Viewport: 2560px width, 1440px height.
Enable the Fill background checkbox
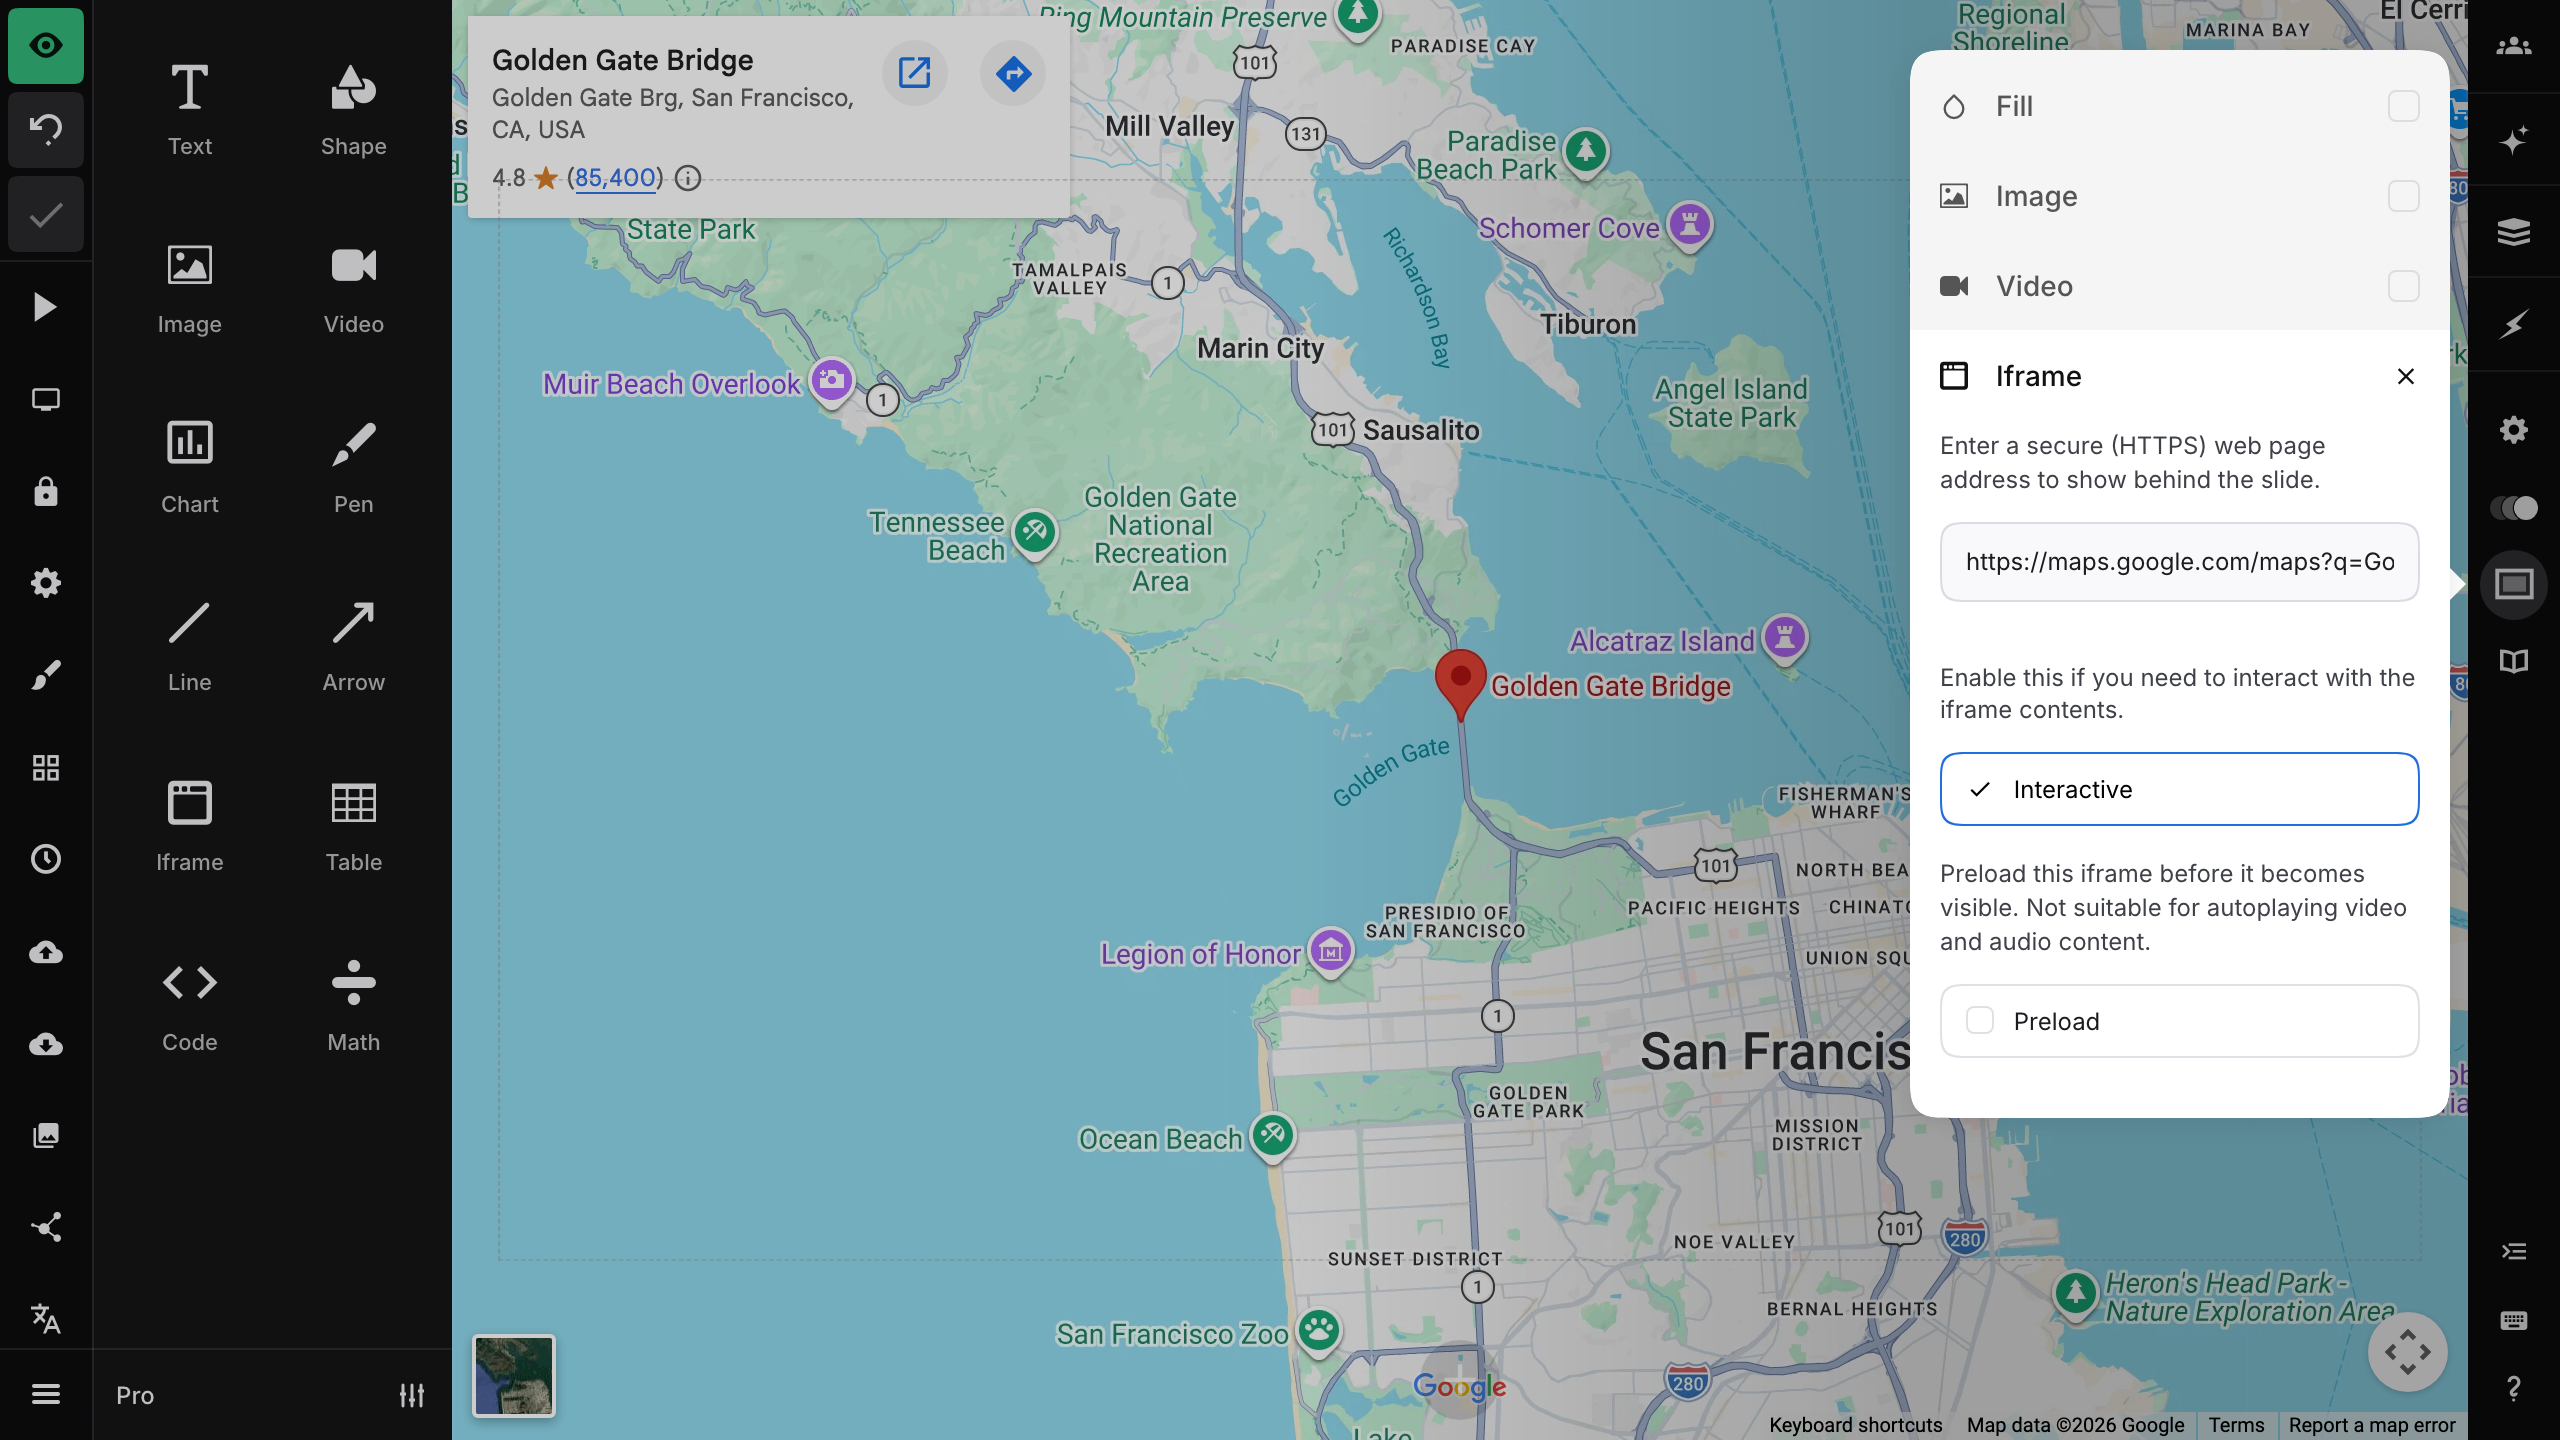(x=2403, y=106)
